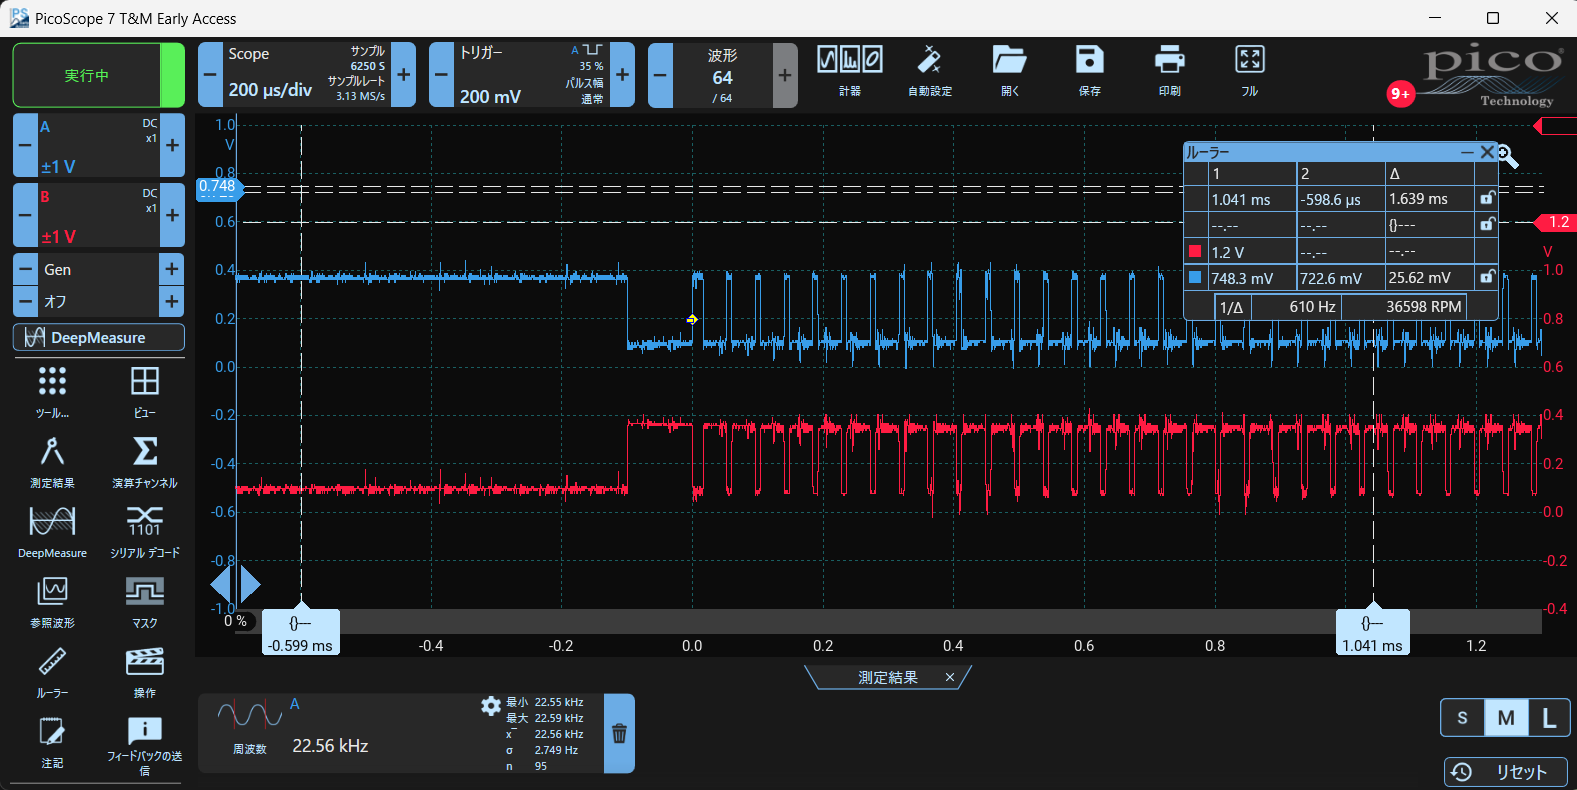The image size is (1577, 790).
Task: Open 注記 notes tool
Action: [x=52, y=741]
